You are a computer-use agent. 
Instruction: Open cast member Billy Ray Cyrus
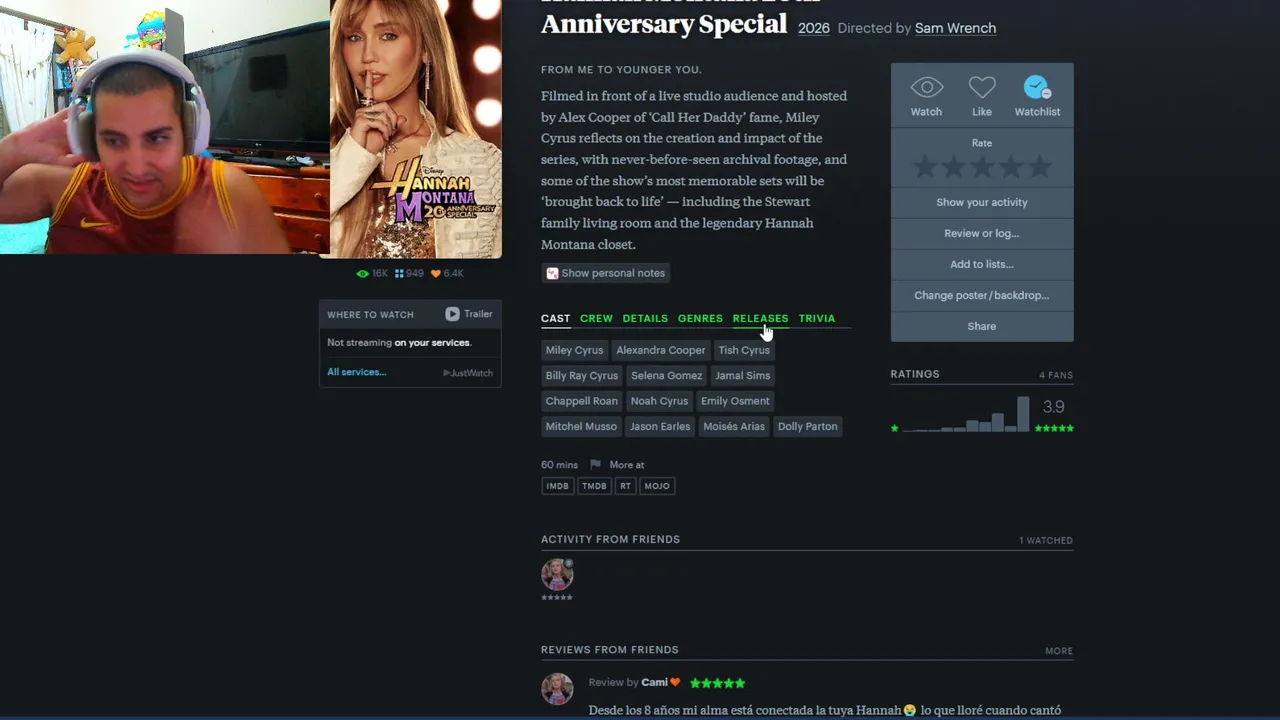click(x=581, y=375)
